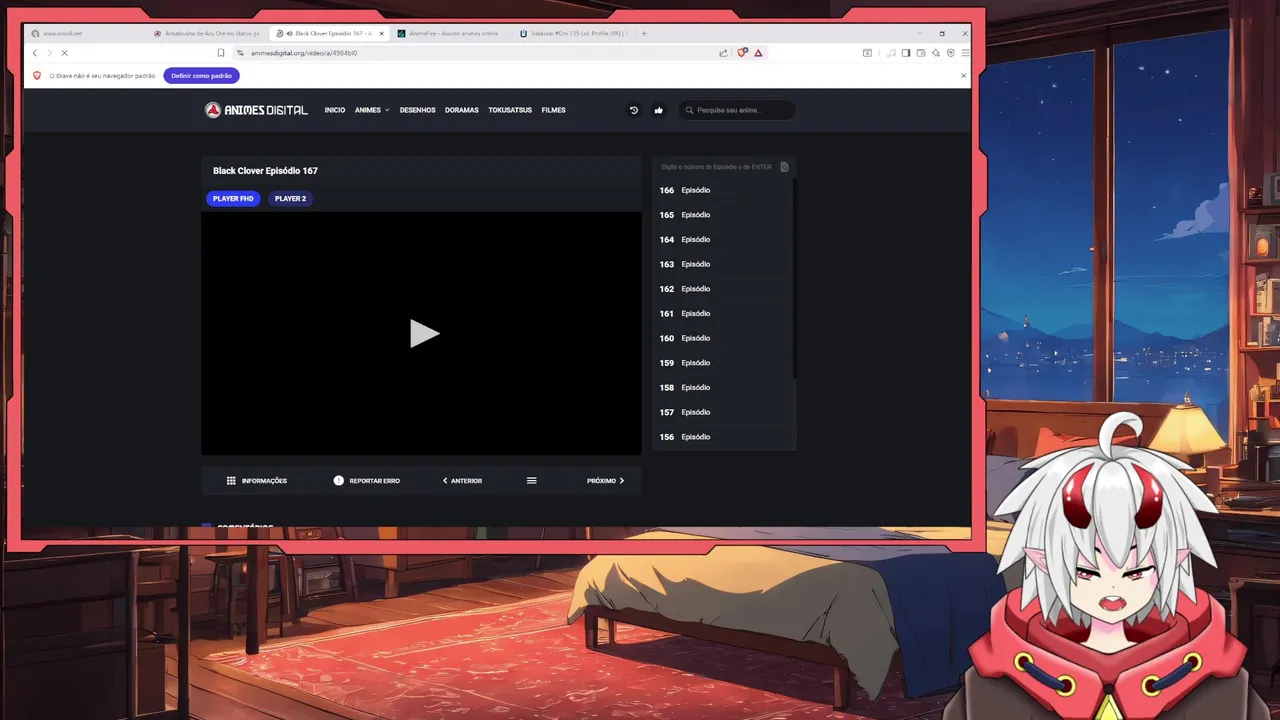
Task: Open the episode list hamburger icon
Action: point(531,481)
